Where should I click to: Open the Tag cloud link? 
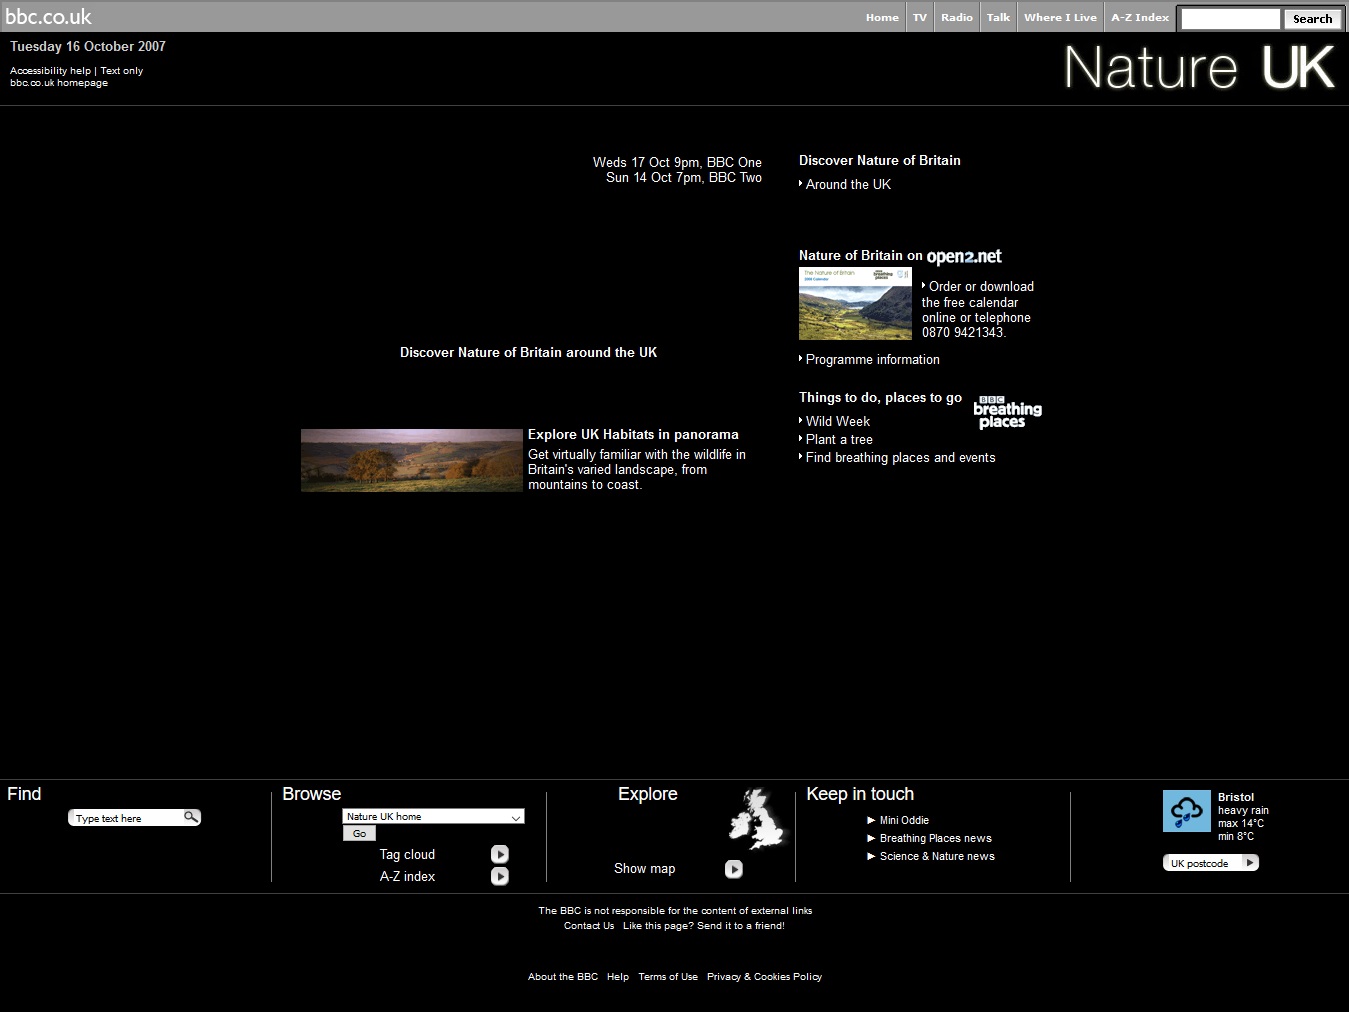(x=407, y=854)
